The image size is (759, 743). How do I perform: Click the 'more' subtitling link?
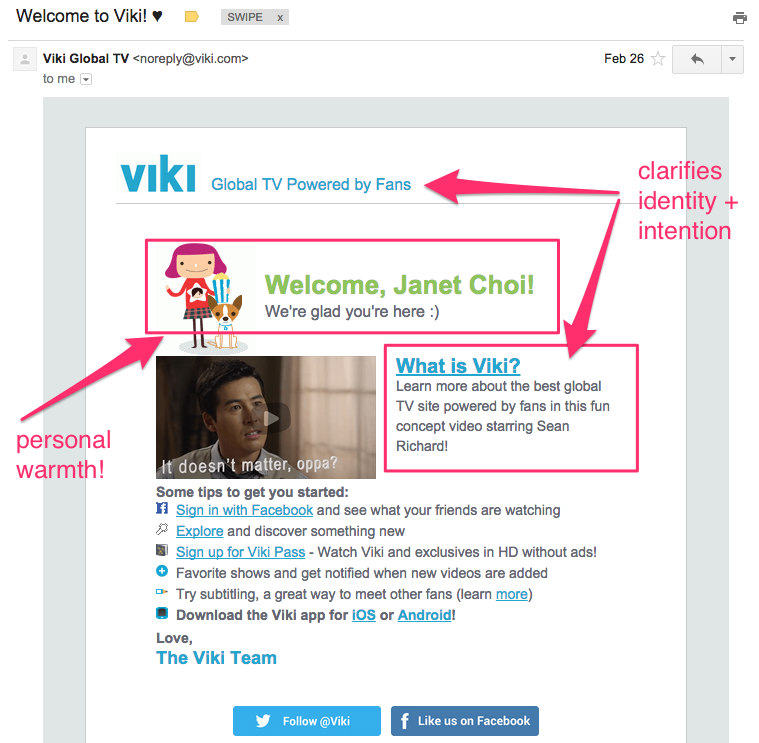[512, 594]
